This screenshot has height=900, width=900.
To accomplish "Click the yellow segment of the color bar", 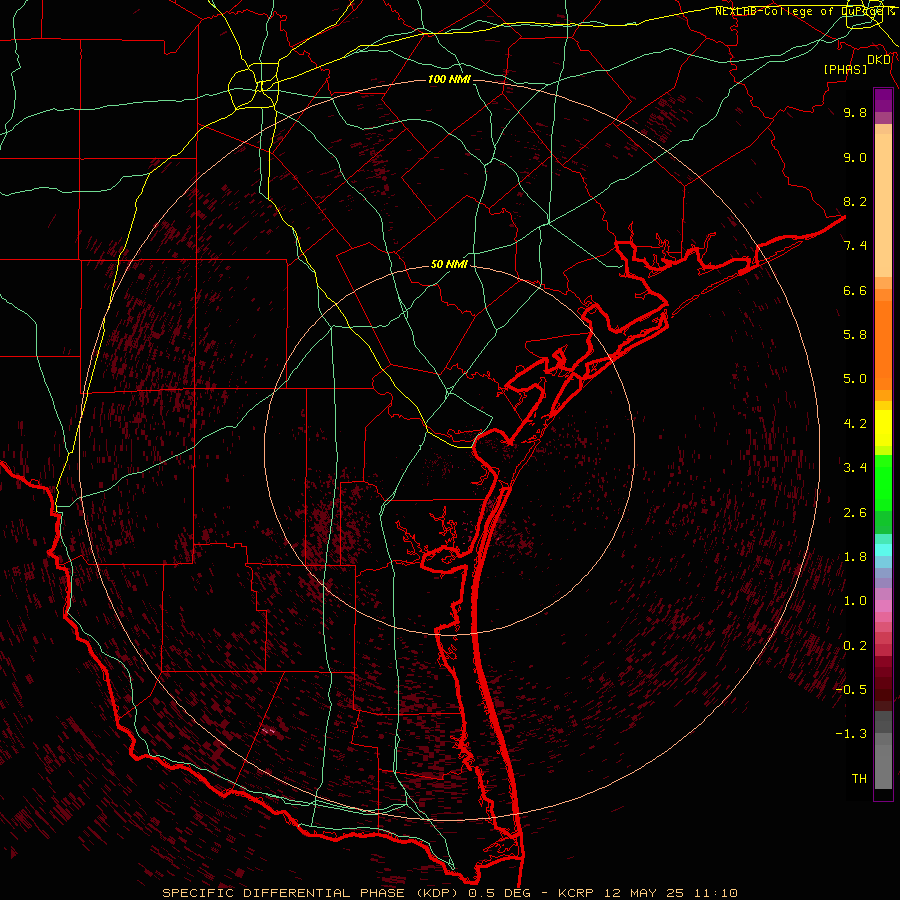I will (x=883, y=428).
